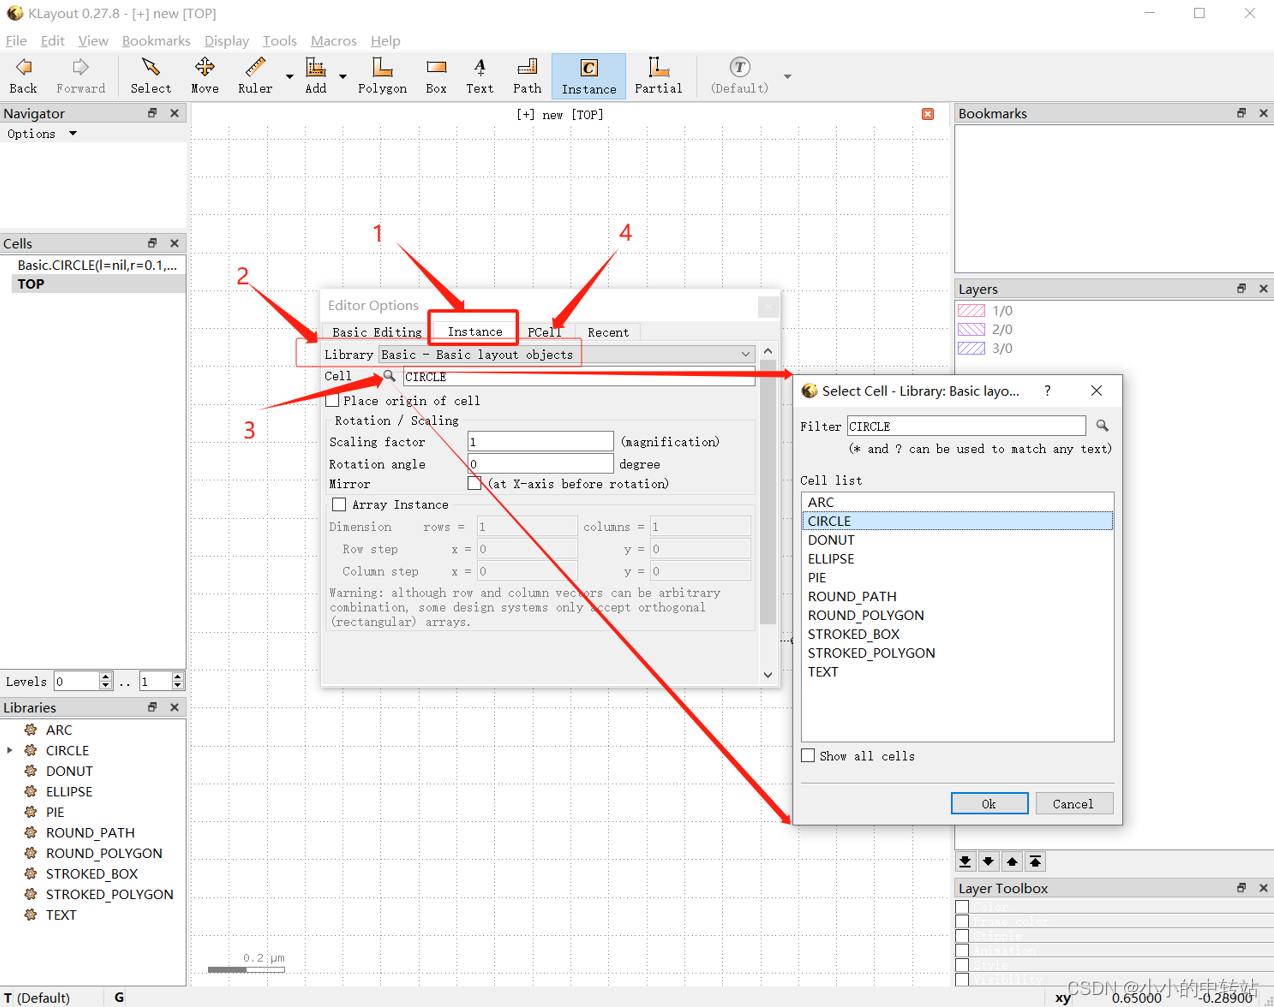Undock the Libraries panel
The image size is (1274, 1007).
point(152,707)
